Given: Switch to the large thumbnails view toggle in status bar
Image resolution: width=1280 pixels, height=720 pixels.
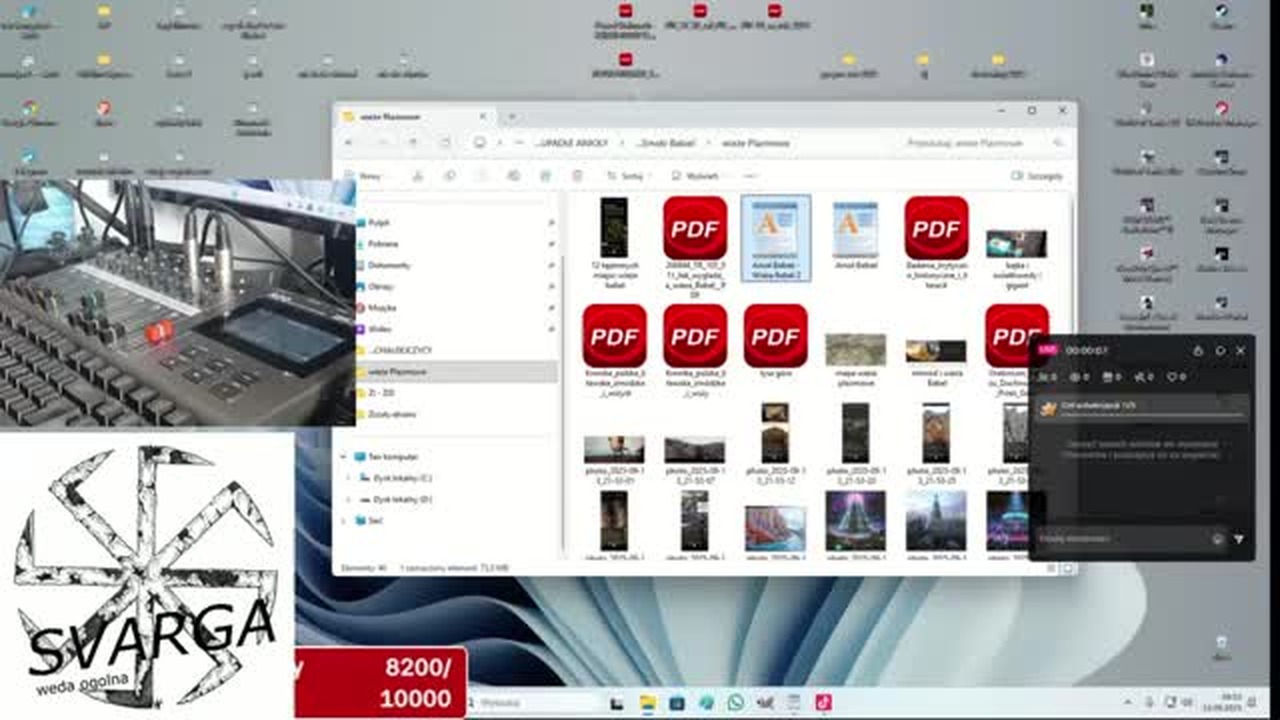Looking at the screenshot, I should 1067,568.
